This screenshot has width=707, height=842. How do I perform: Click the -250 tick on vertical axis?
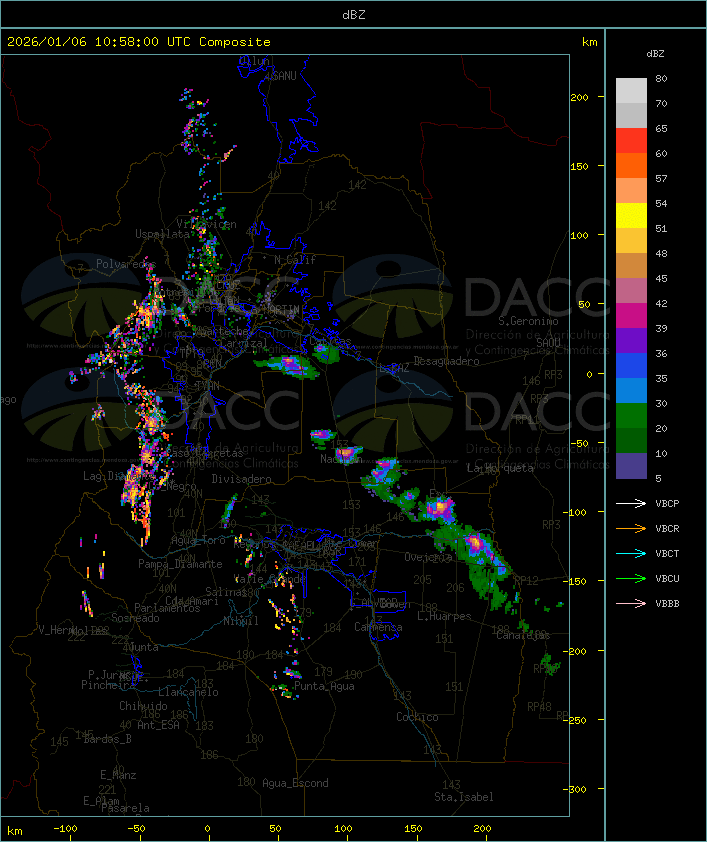click(577, 720)
